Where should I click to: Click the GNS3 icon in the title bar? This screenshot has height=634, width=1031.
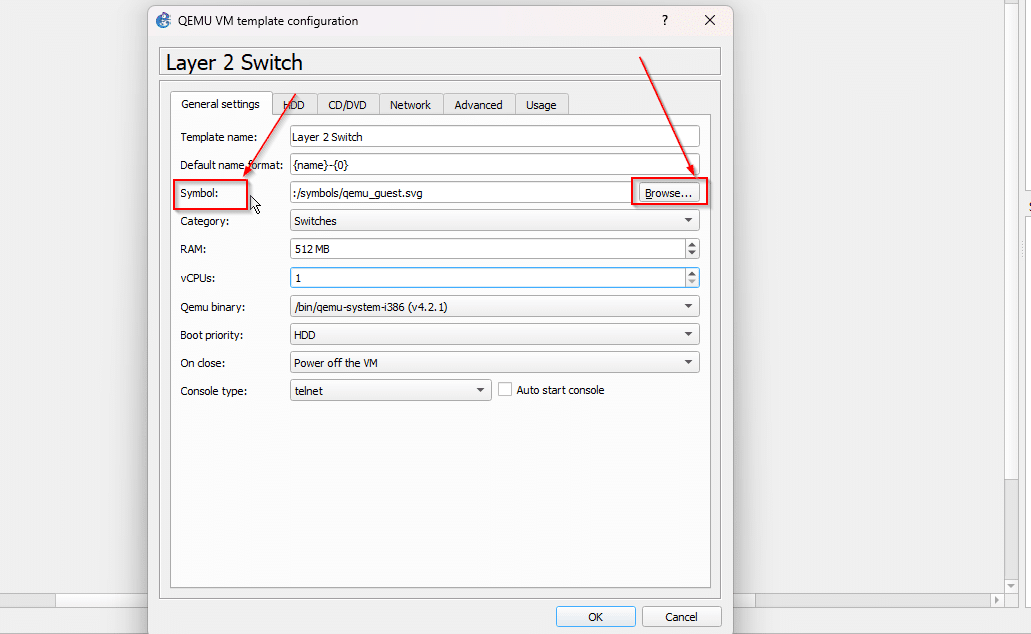162,20
